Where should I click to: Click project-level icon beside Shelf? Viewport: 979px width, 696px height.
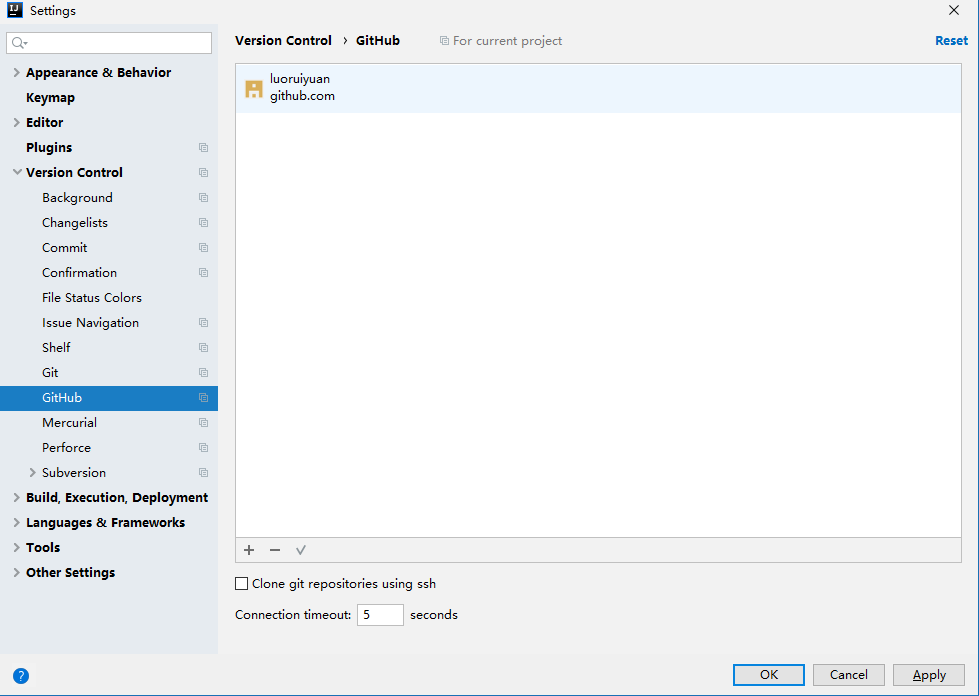click(x=204, y=348)
